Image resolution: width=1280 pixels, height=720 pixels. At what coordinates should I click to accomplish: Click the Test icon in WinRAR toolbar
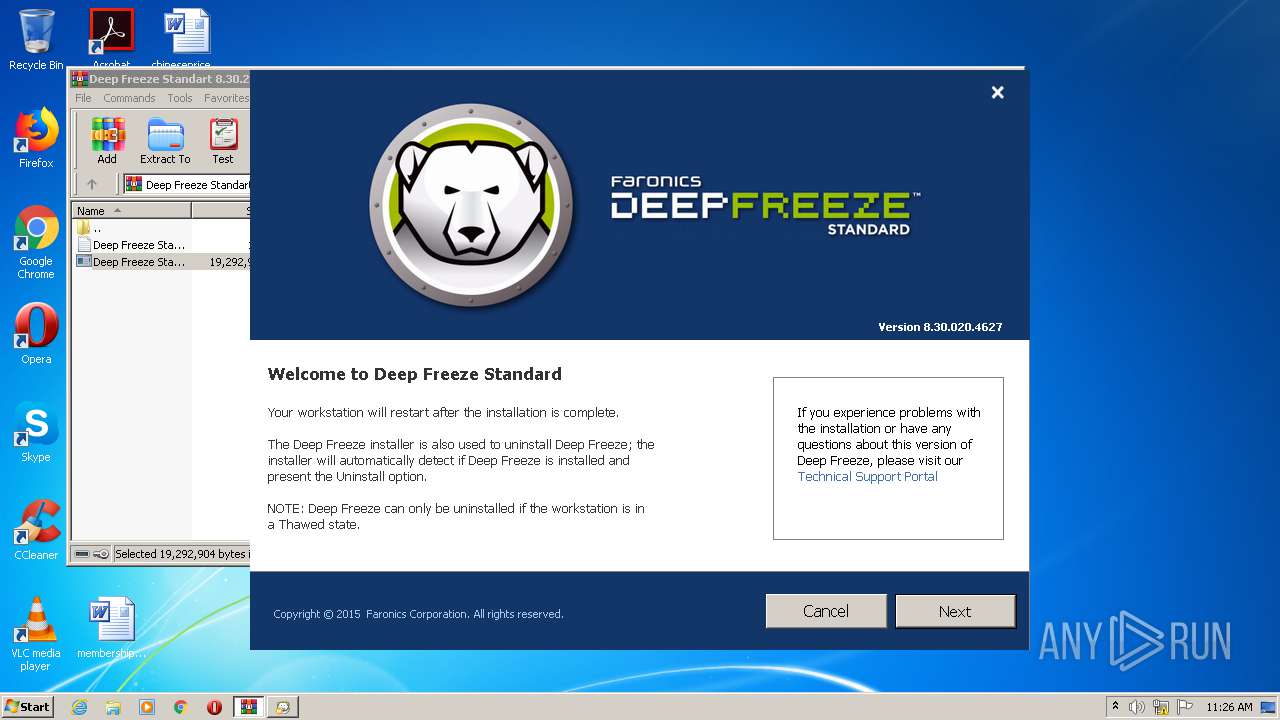223,141
